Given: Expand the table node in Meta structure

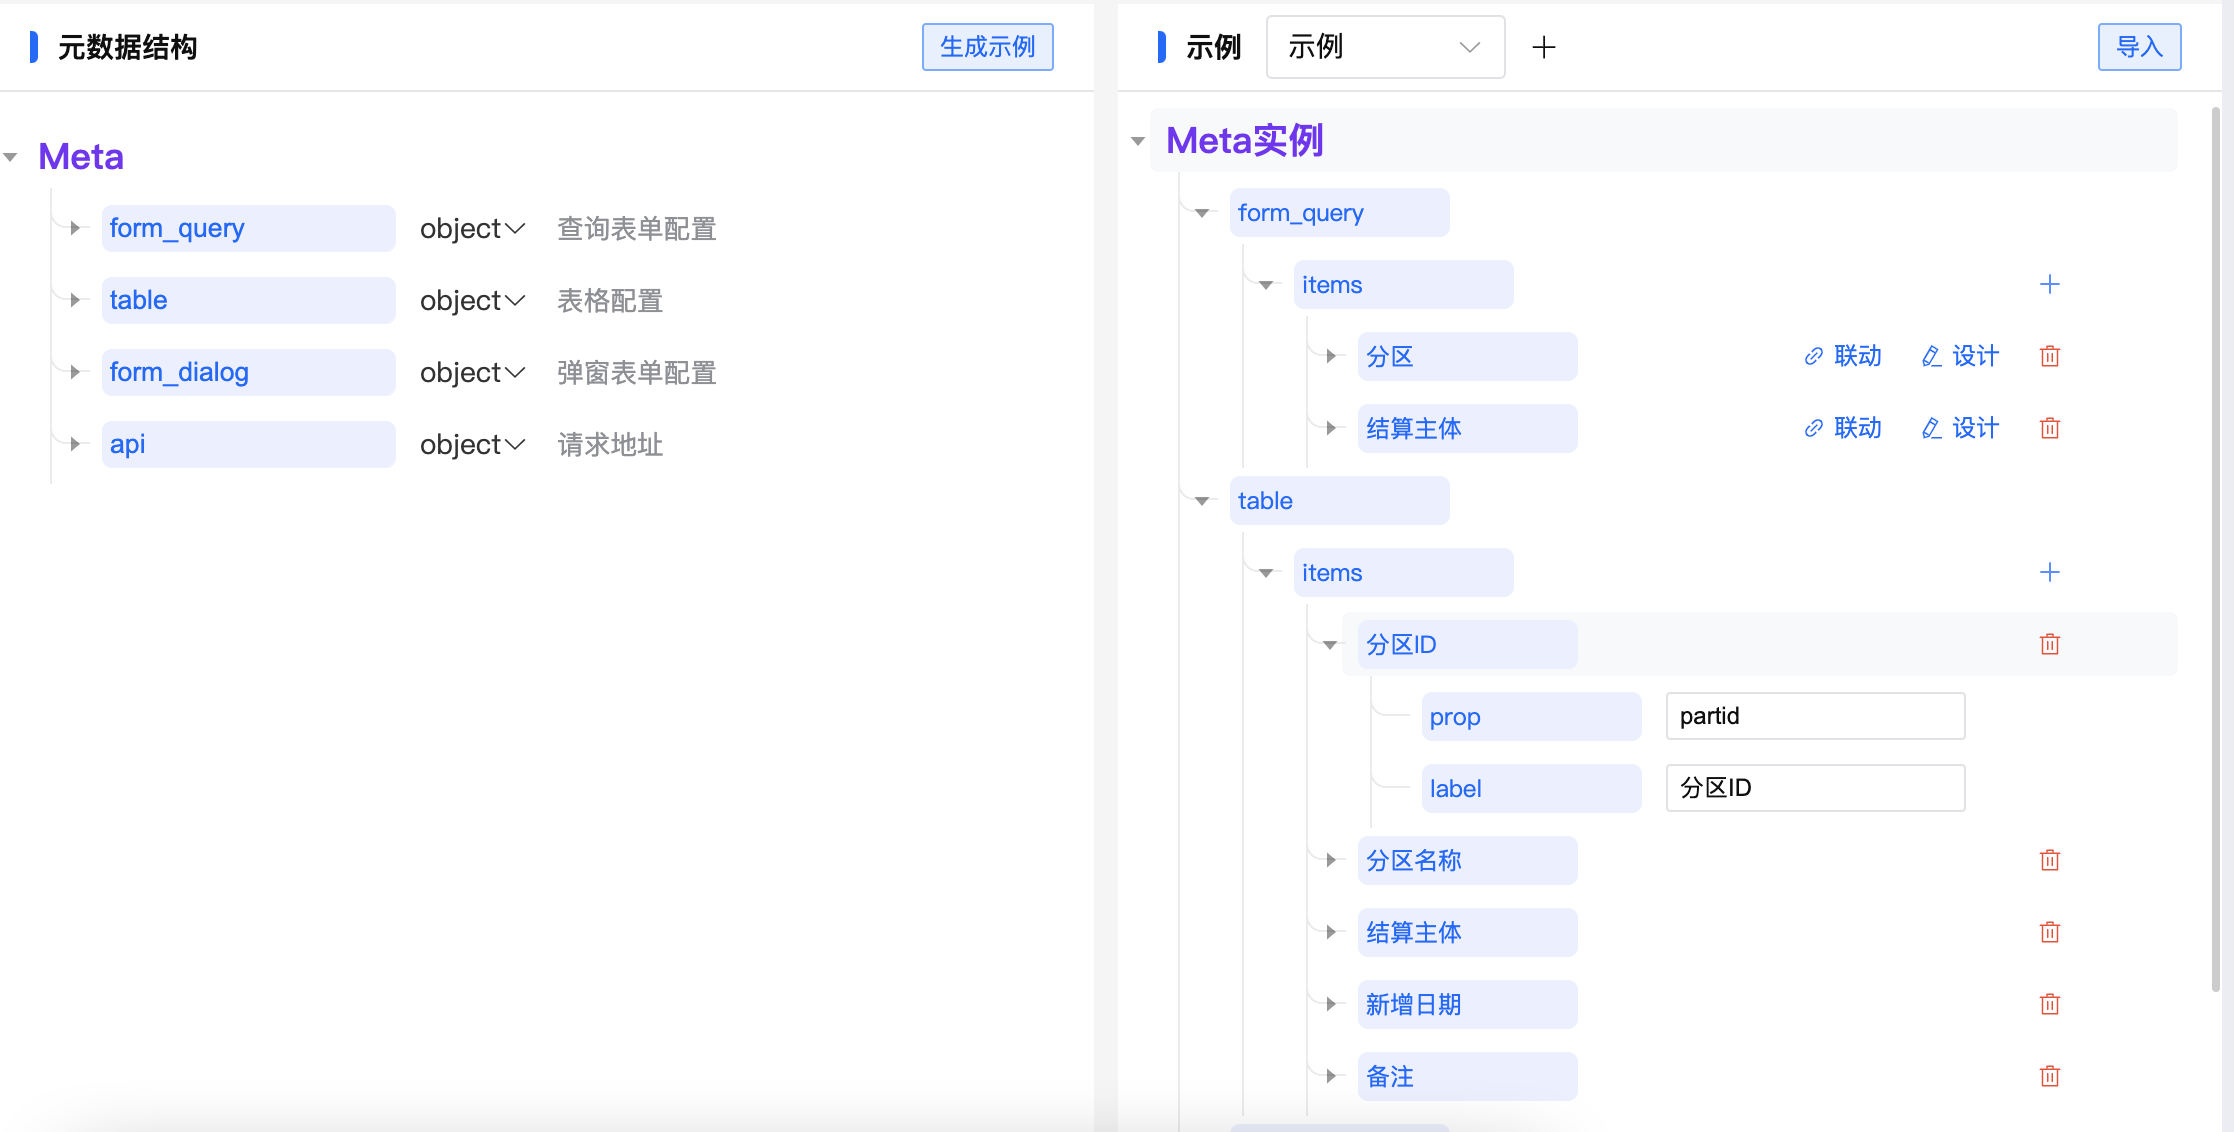Looking at the screenshot, I should [x=75, y=300].
